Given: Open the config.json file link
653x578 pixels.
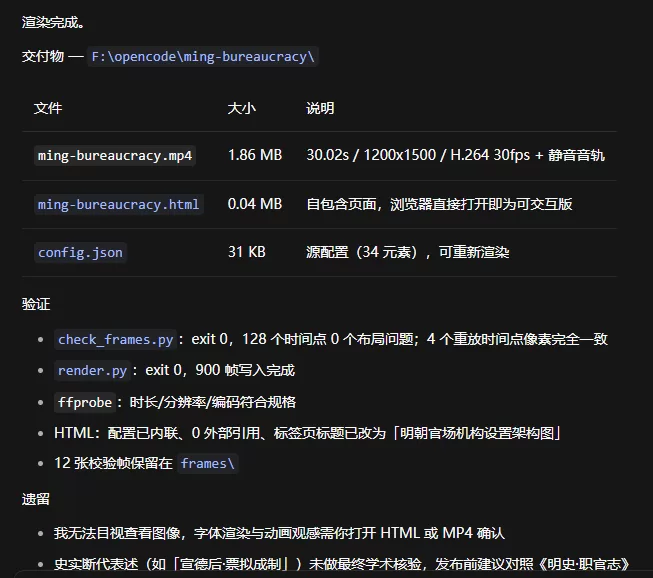Looking at the screenshot, I should coord(80,252).
